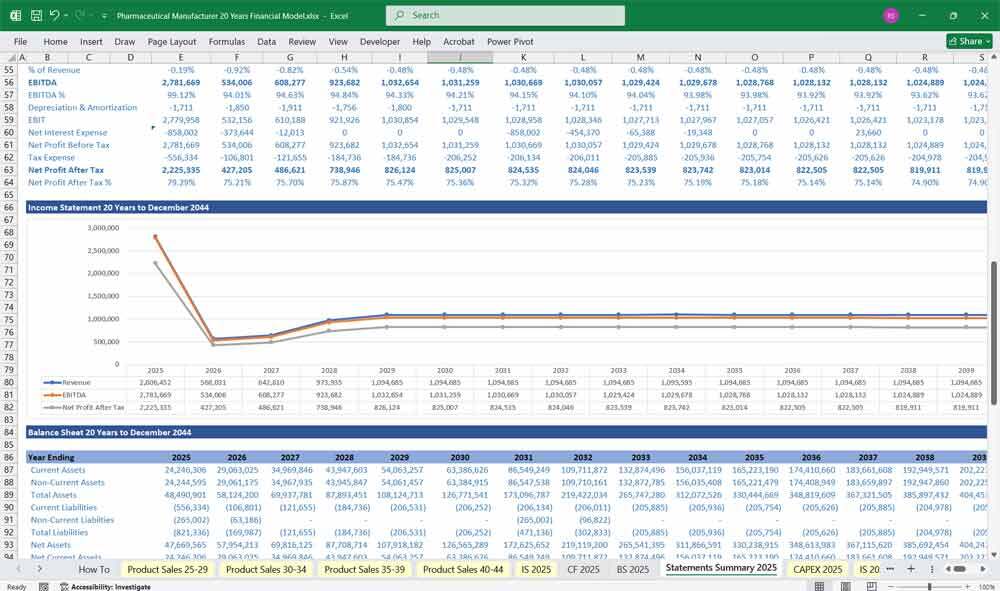Click the Redo icon
Image resolution: width=1000 pixels, height=591 pixels.
78,15
